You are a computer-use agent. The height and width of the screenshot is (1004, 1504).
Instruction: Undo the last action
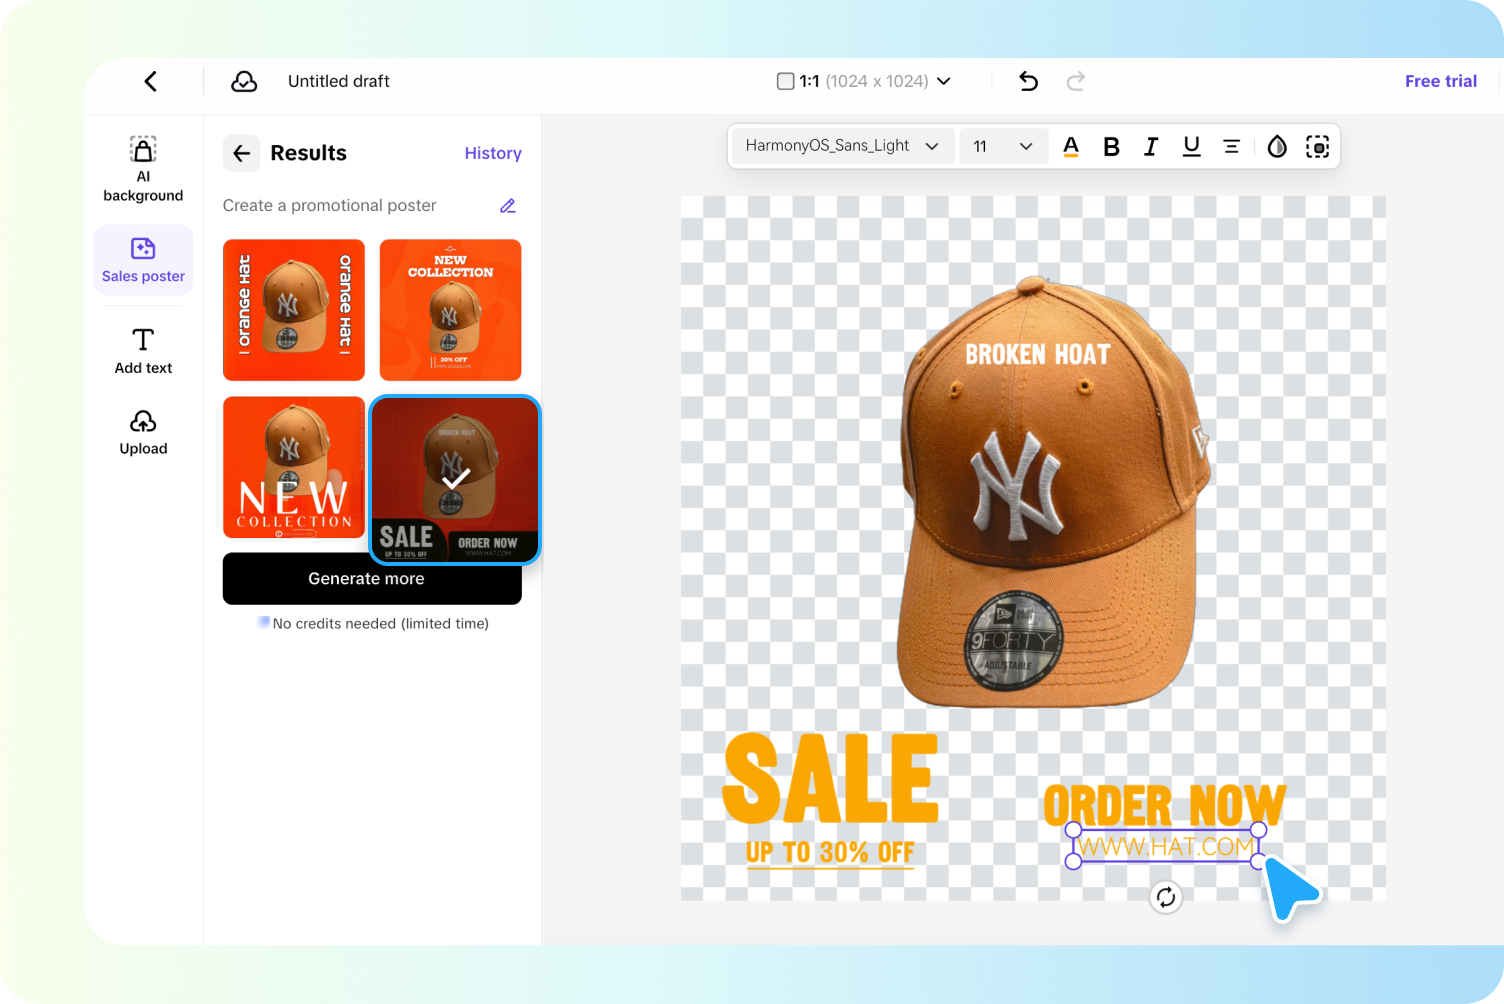(x=1028, y=81)
